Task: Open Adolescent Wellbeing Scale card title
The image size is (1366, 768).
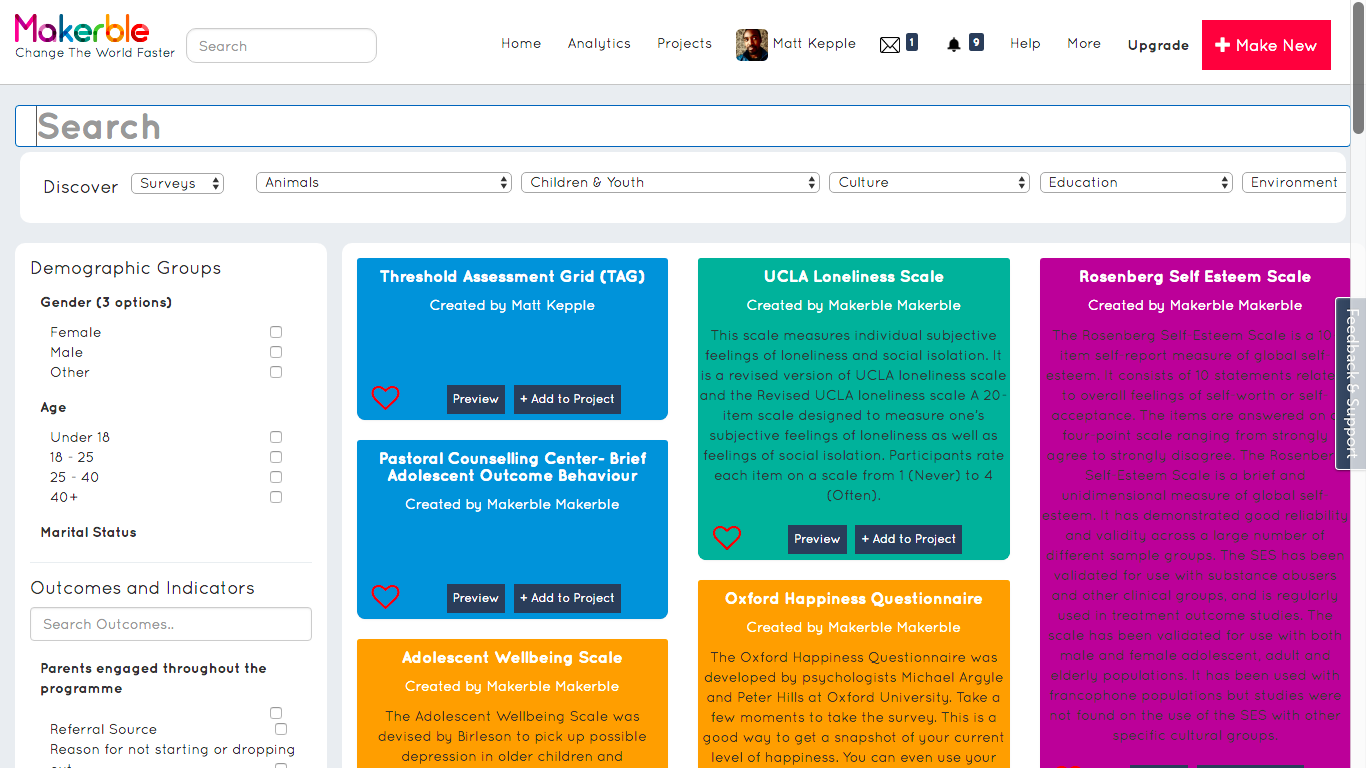Action: coord(512,657)
